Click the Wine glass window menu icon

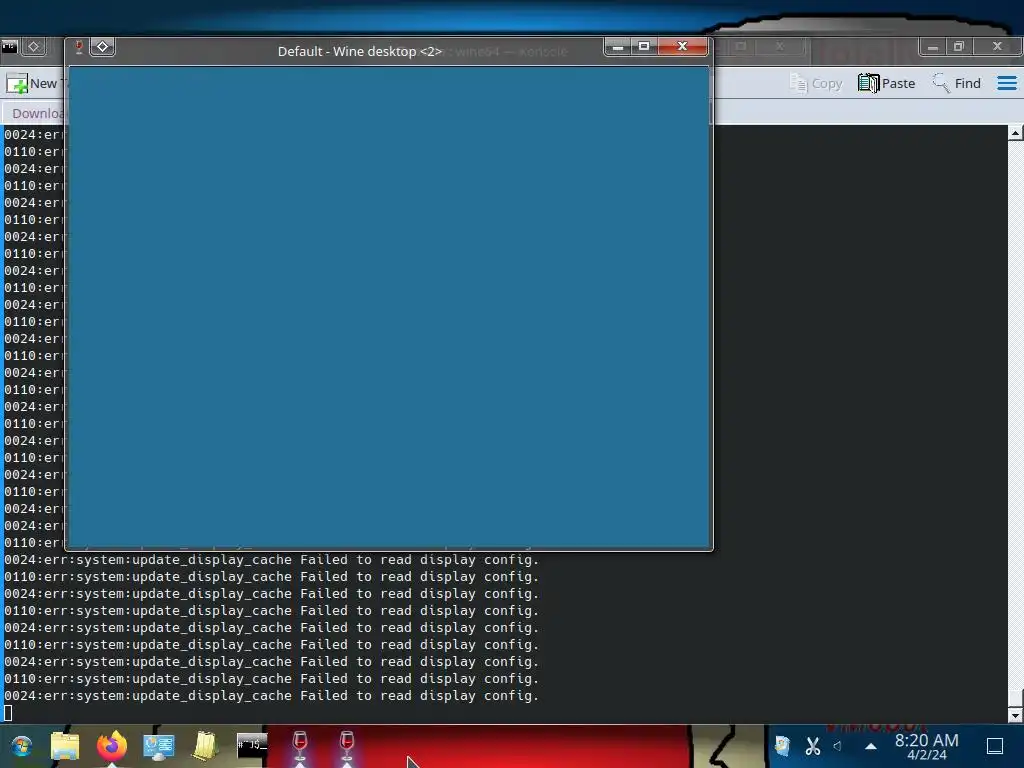78,47
